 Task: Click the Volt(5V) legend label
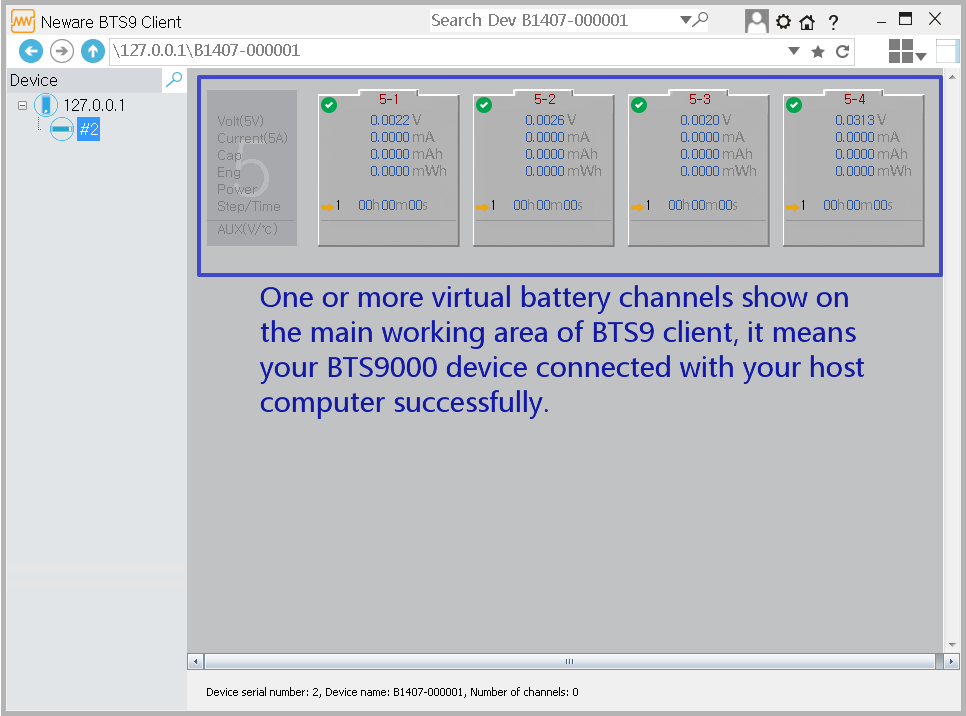click(x=240, y=121)
